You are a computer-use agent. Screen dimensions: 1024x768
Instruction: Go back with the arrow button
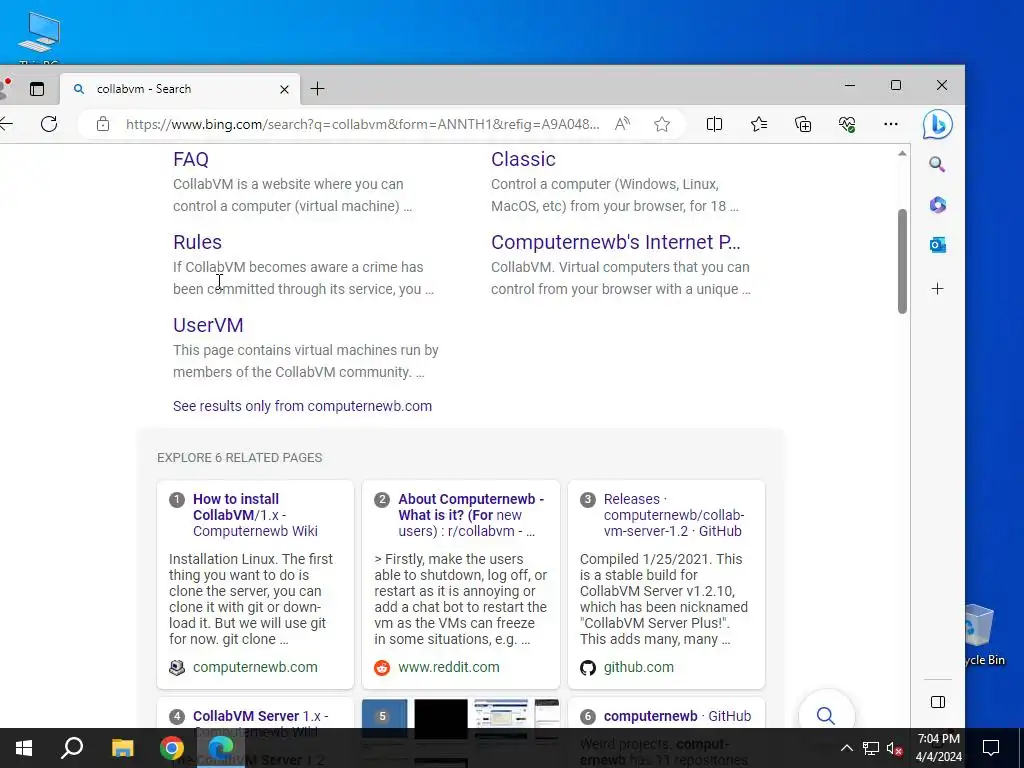coord(6,124)
